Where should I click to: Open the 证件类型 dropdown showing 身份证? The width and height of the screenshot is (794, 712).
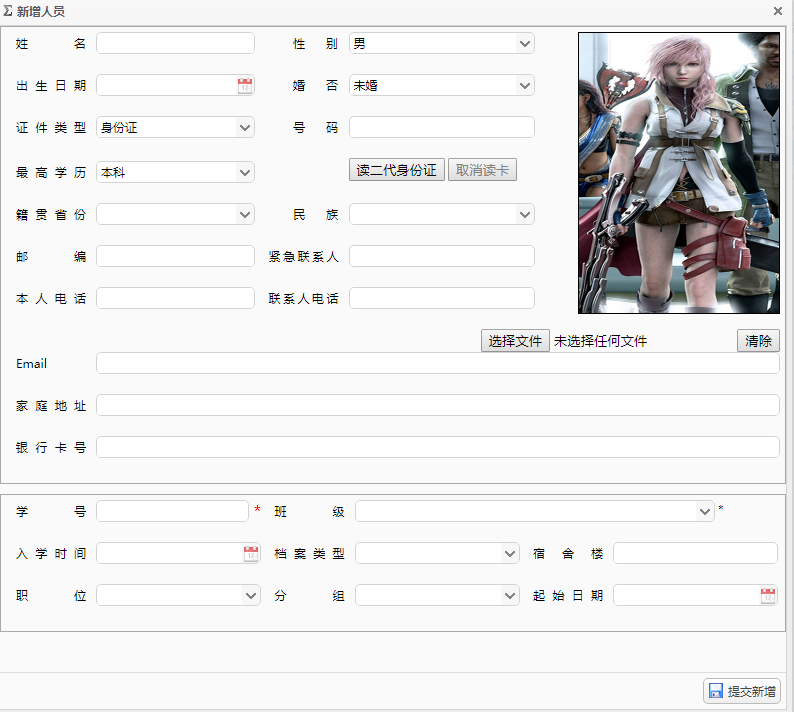pos(175,128)
